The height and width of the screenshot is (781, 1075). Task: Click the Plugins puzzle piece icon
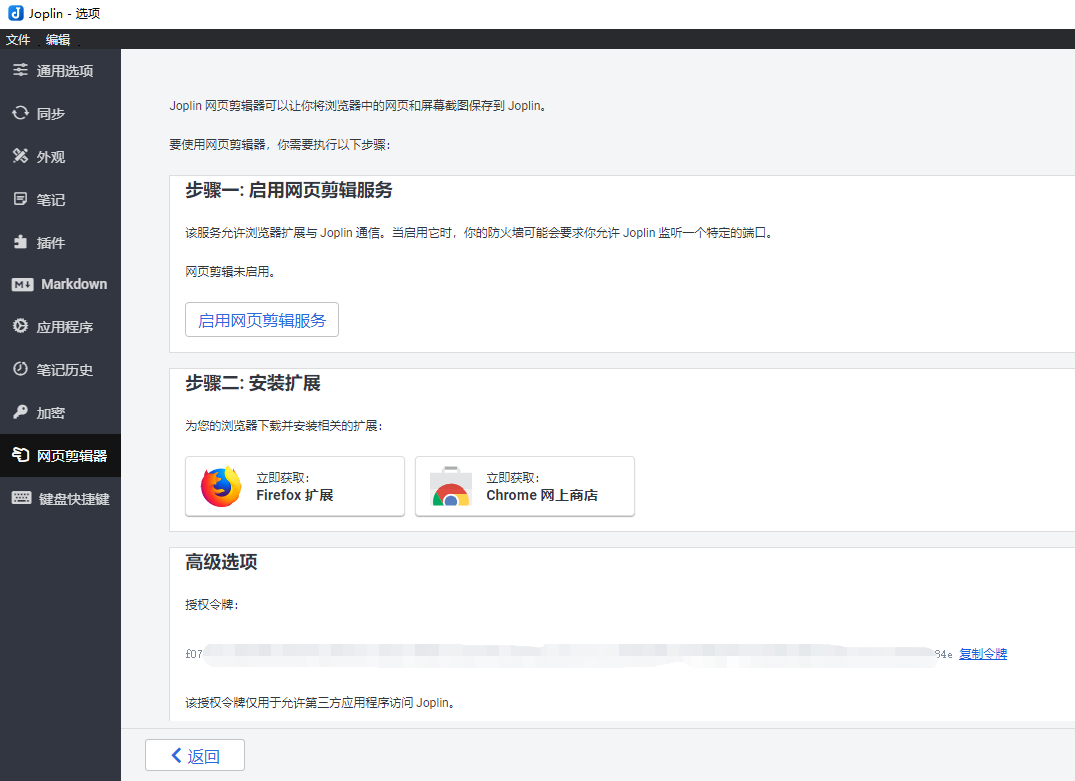21,242
